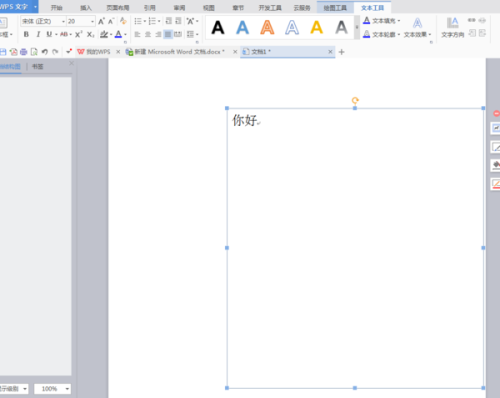Select justified alignment
The height and width of the screenshot is (398, 500).
click(x=168, y=34)
